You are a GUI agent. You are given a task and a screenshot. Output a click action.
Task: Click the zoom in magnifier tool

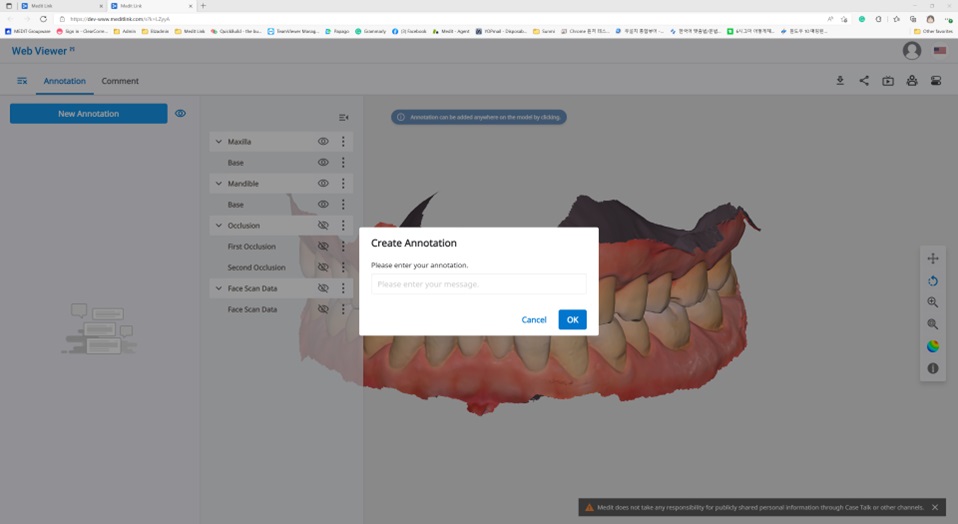933,302
